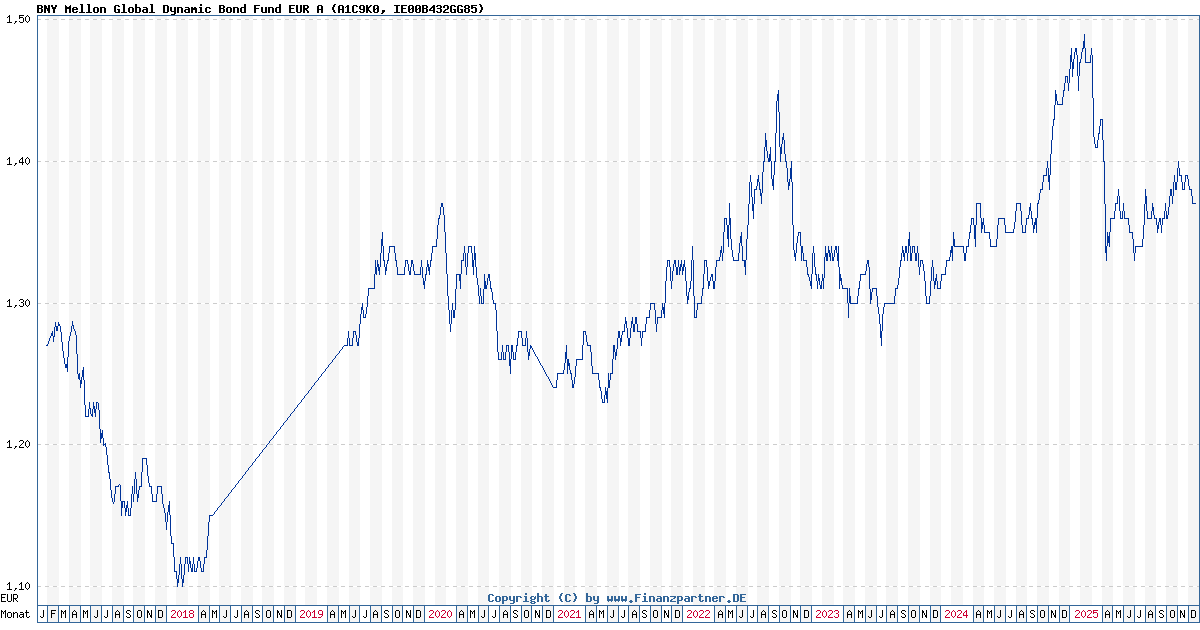
Task: Click the EUR unit label
Action: (10, 601)
